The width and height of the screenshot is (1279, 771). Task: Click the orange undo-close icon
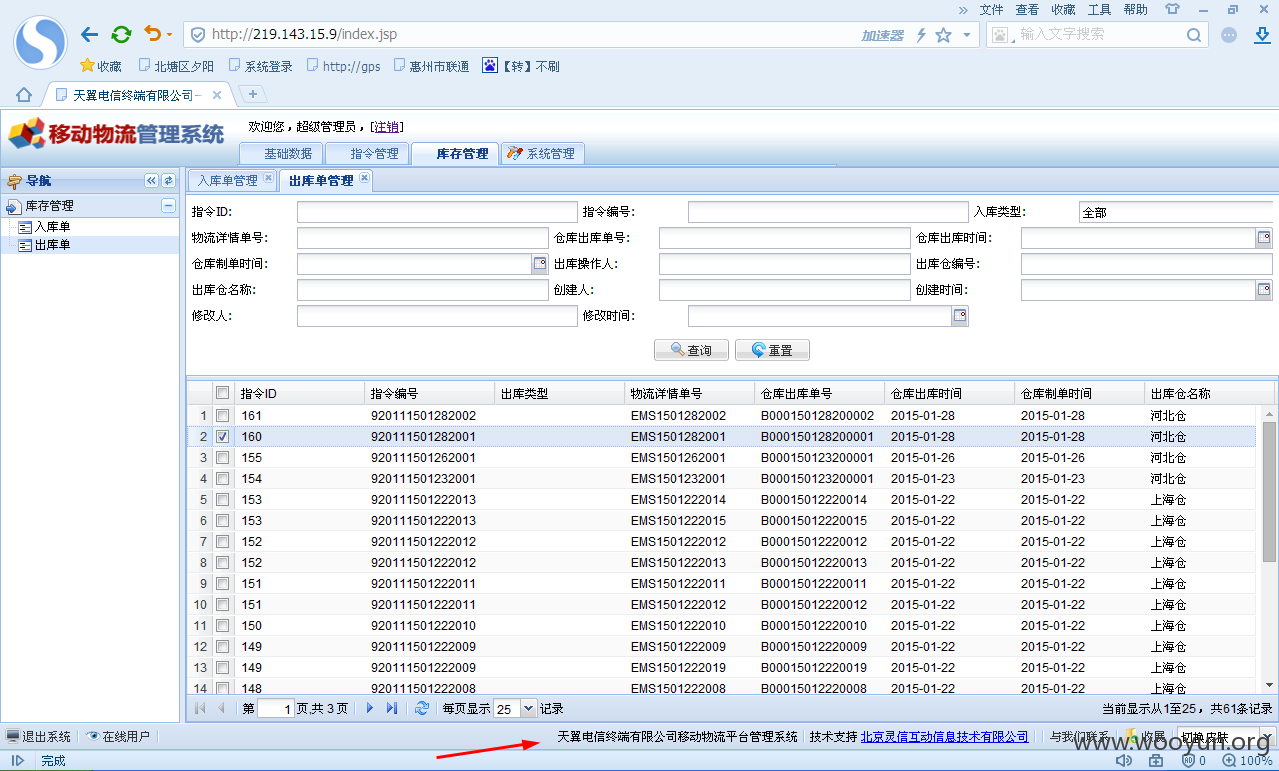click(x=152, y=34)
